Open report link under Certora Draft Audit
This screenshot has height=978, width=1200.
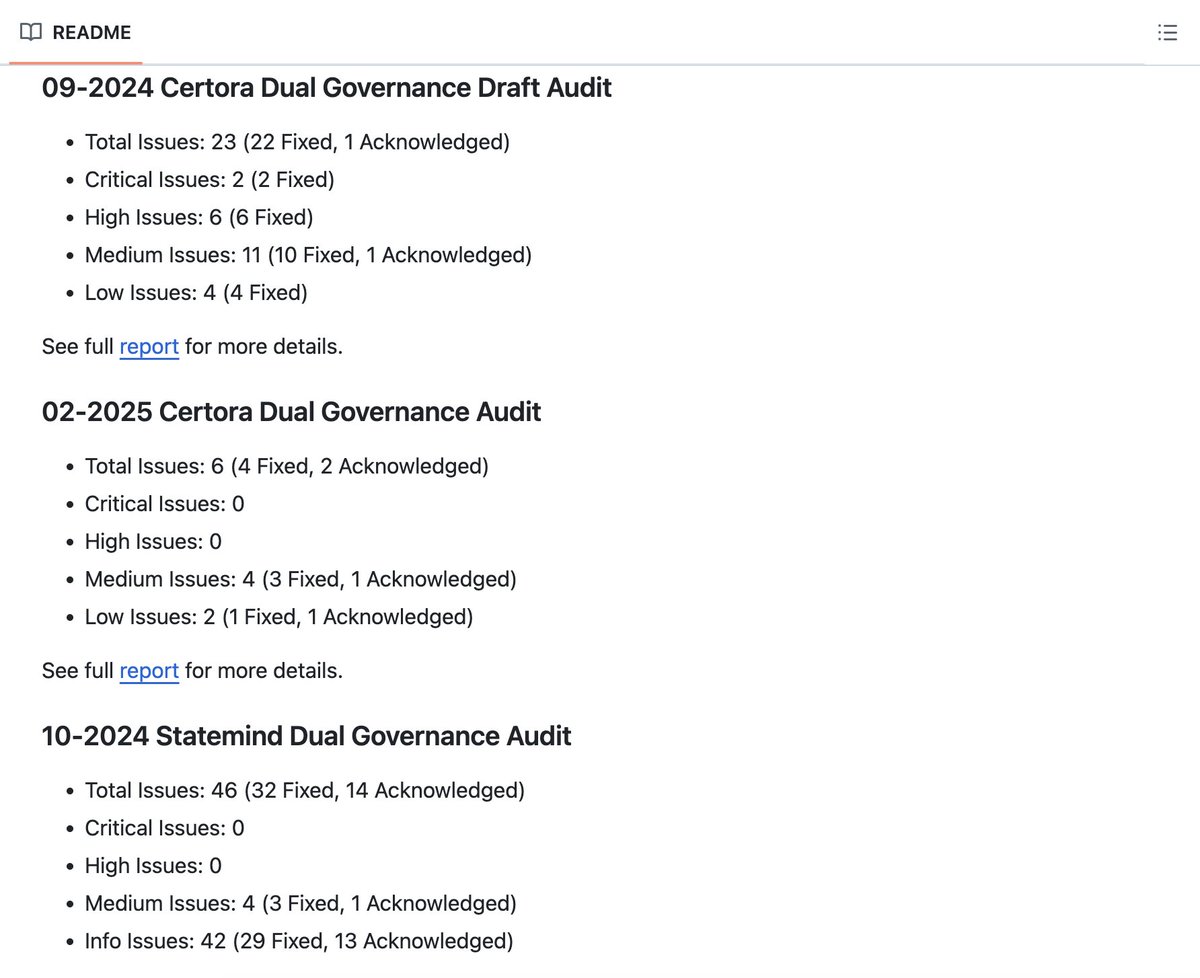point(149,347)
